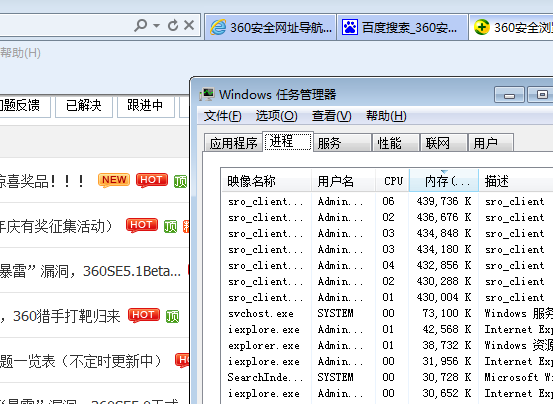Image resolution: width=553 pixels, height=404 pixels.
Task: Select sro_client process using 434,848 K
Action: coord(387,233)
